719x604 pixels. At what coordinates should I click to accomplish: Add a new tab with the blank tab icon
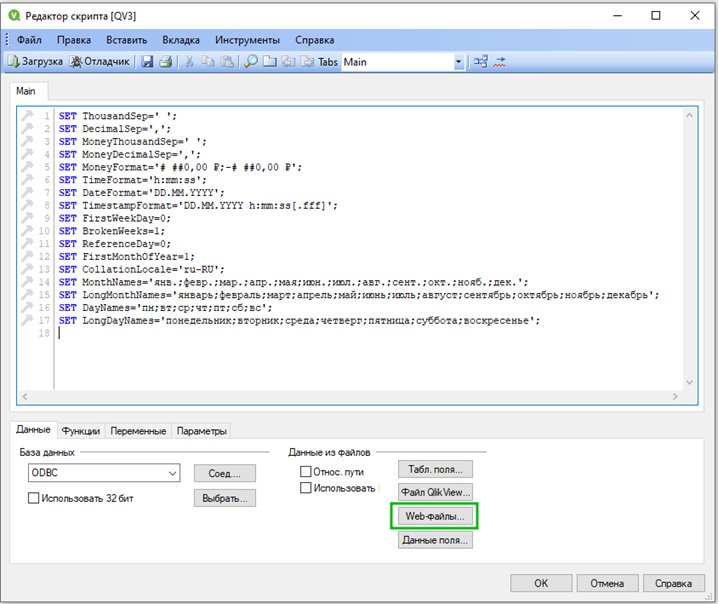click(270, 61)
